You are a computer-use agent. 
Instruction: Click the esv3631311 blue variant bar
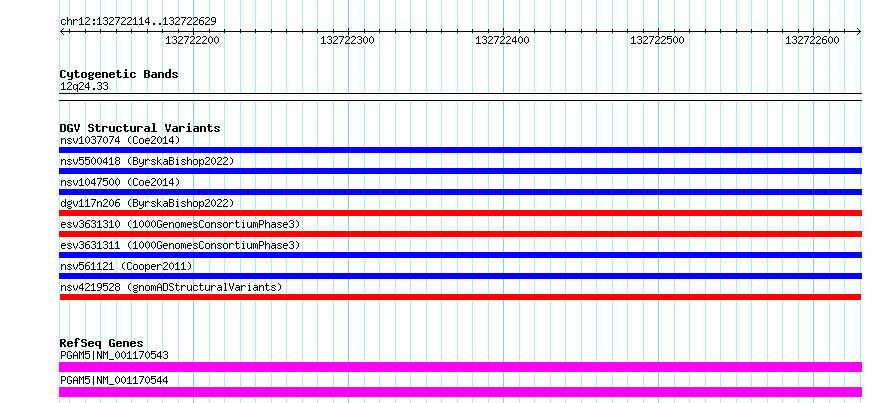(x=460, y=255)
